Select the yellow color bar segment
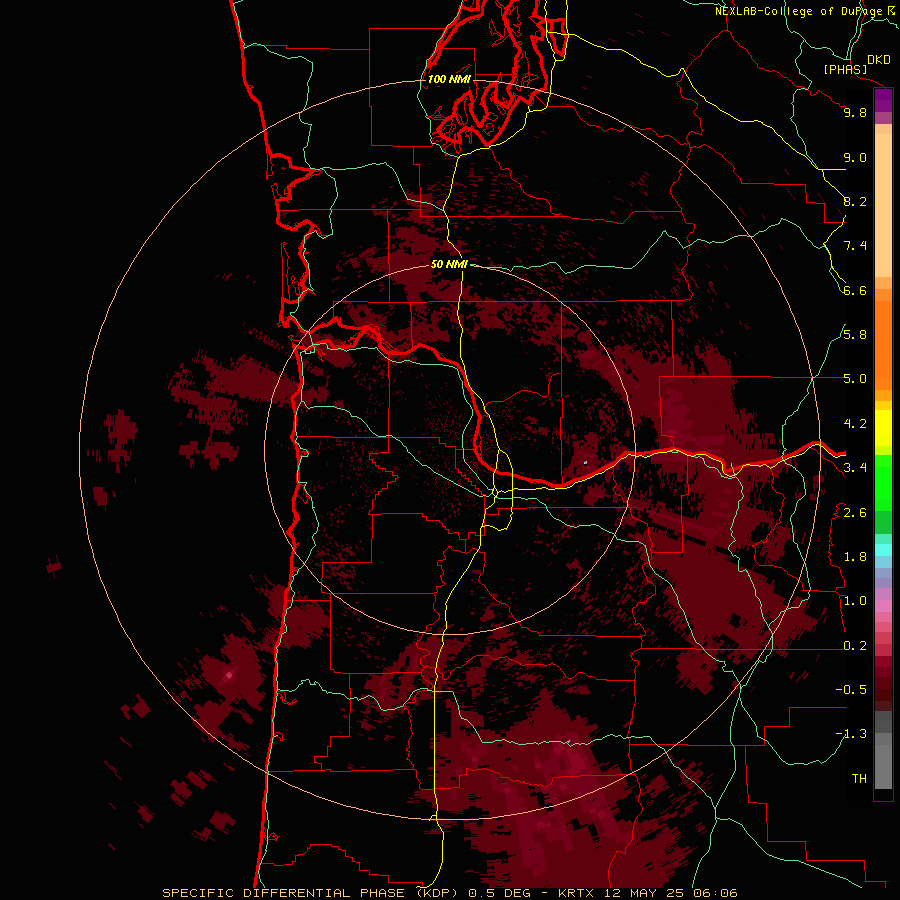This screenshot has height=900, width=900. coord(883,428)
